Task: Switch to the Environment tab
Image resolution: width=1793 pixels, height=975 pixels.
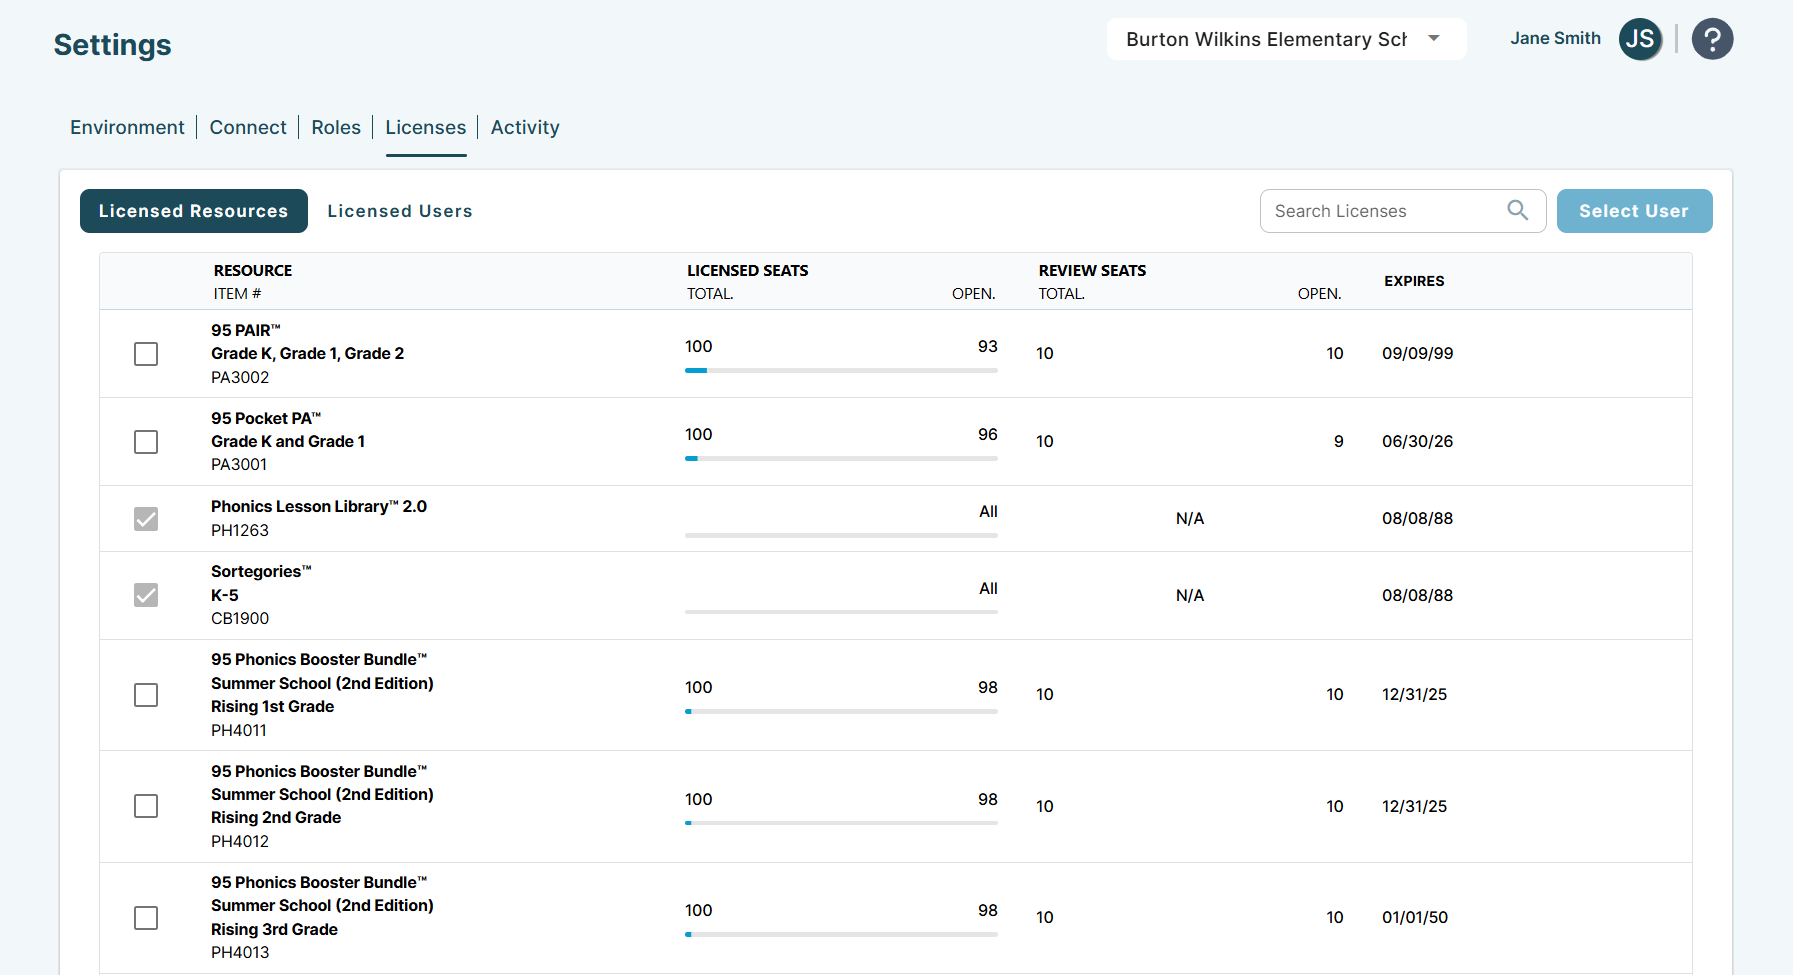Action: tap(127, 127)
